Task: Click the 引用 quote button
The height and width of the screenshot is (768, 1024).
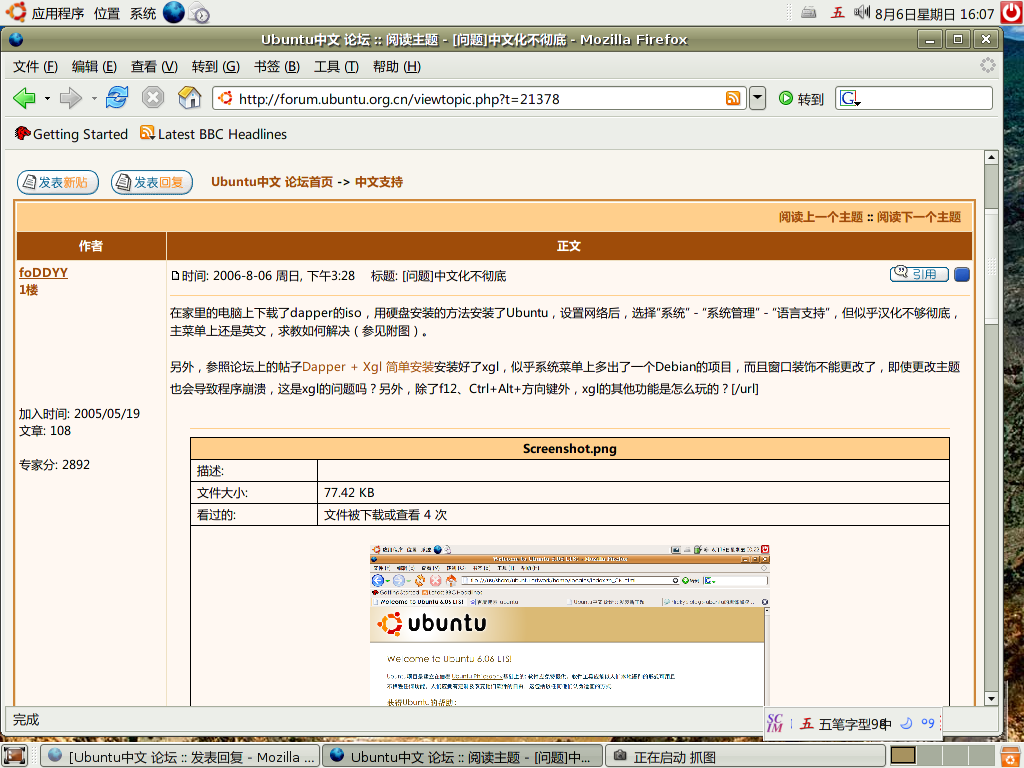Action: [919, 274]
